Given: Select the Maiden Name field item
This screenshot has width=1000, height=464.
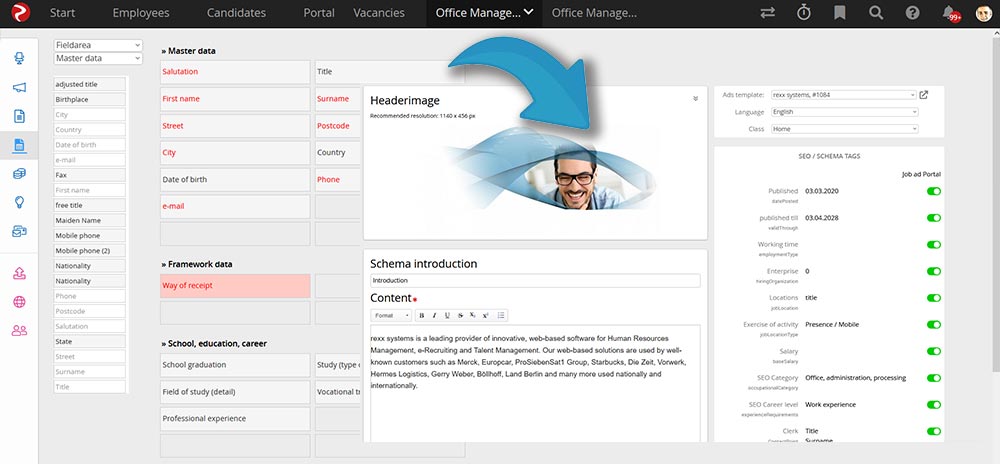Looking at the screenshot, I should [89, 221].
